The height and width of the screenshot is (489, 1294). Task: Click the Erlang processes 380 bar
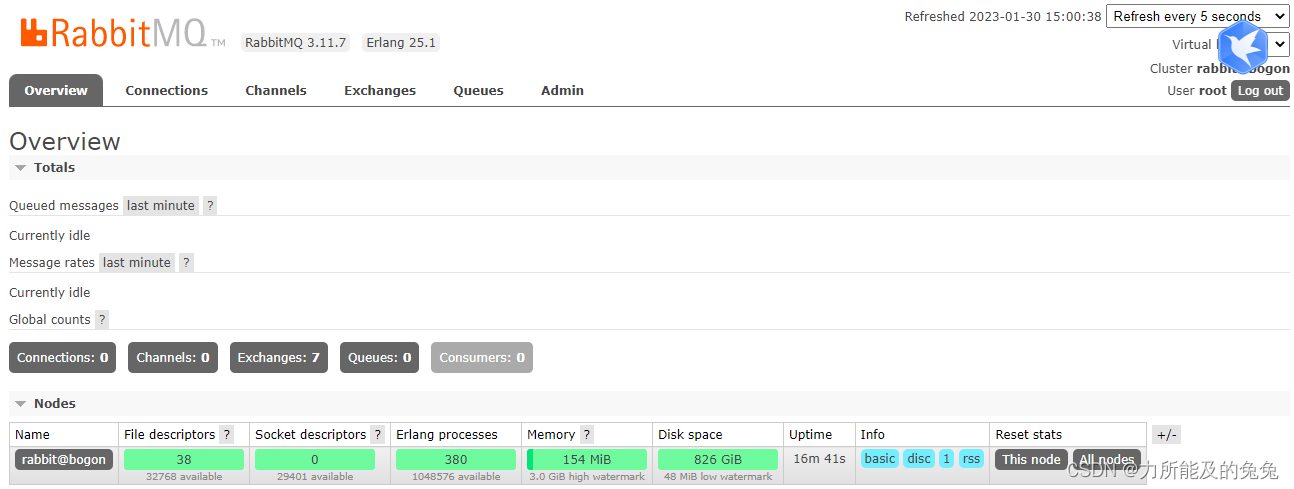[x=456, y=459]
